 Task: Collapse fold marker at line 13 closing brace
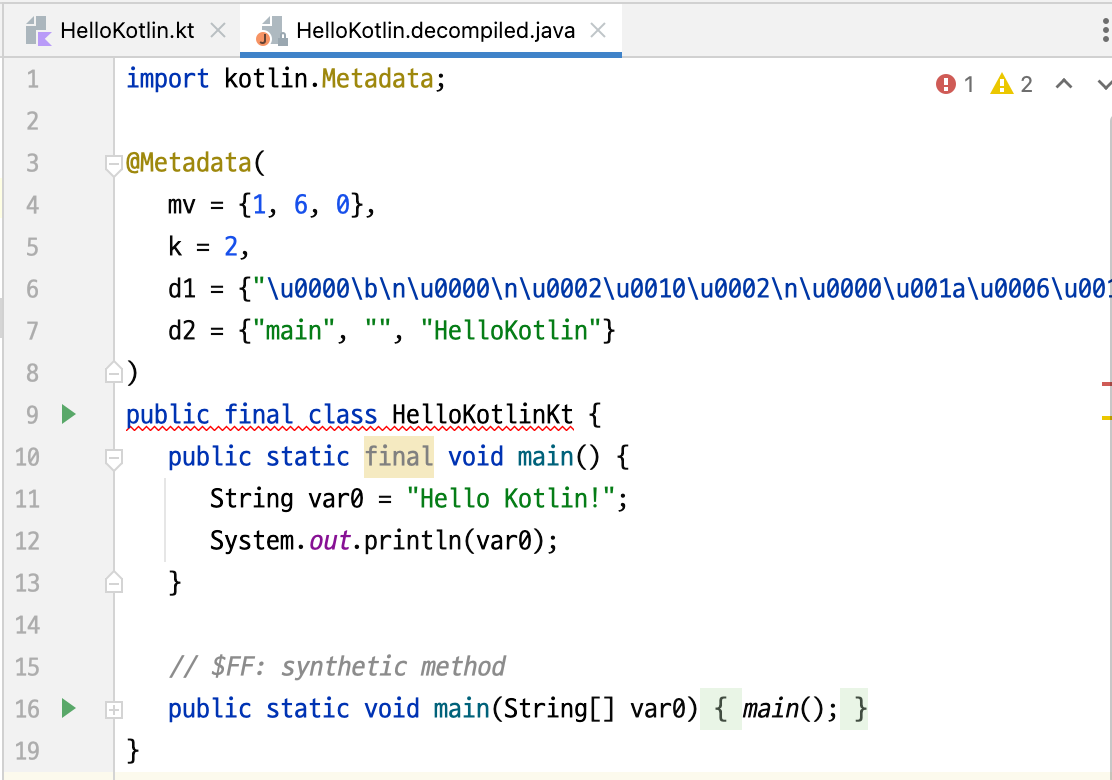coord(113,583)
